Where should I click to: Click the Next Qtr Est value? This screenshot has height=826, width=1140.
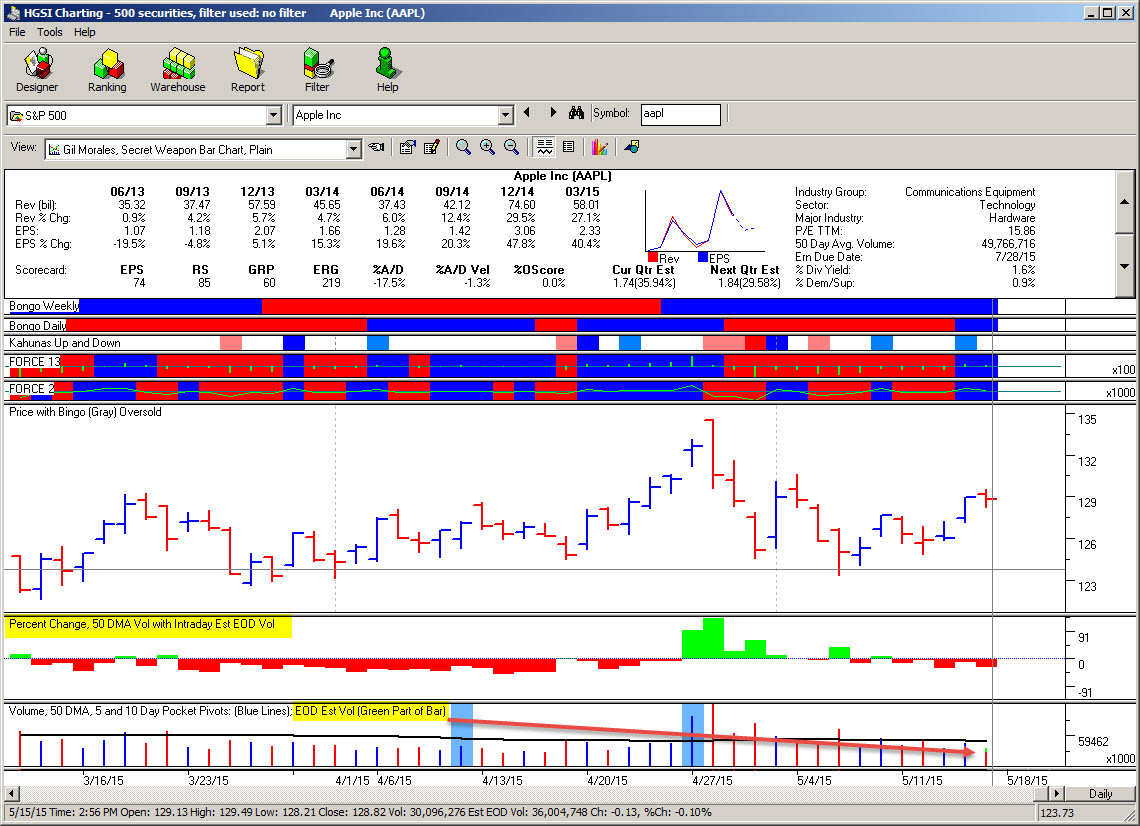pos(749,283)
